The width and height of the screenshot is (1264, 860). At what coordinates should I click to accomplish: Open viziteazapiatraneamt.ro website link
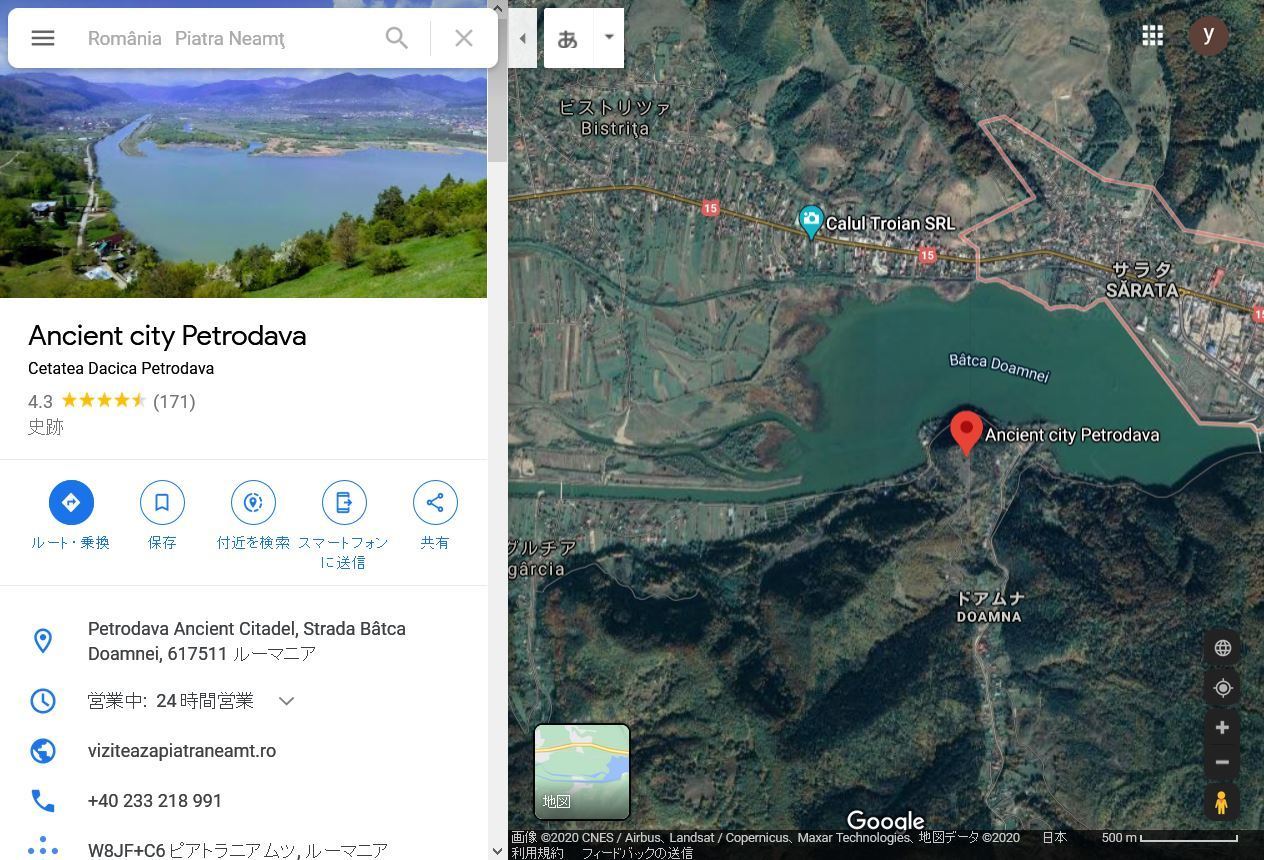coord(182,751)
